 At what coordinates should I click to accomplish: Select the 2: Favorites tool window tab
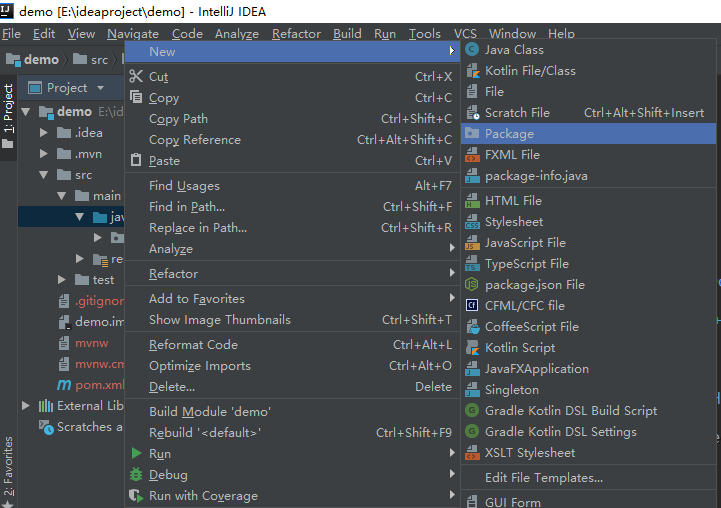[x=8, y=471]
